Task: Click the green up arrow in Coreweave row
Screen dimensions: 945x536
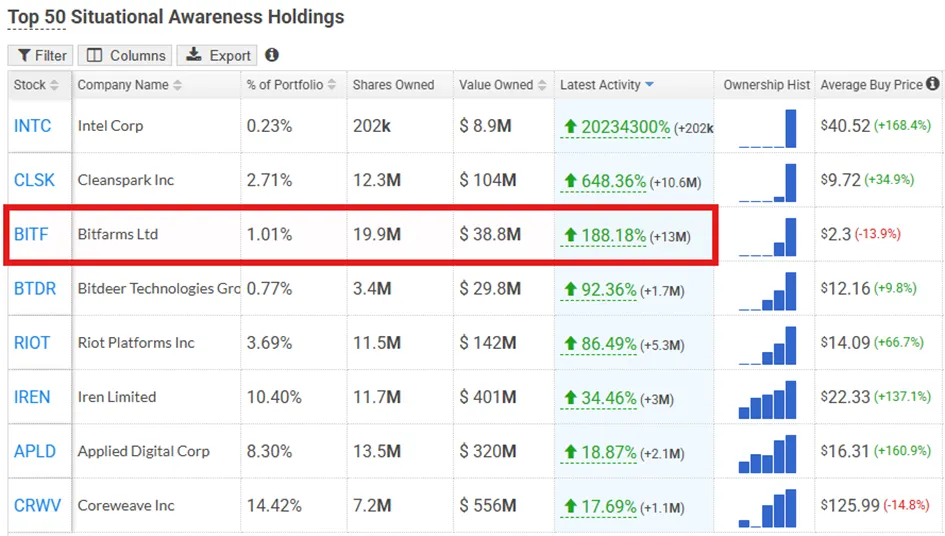Action: [x=570, y=506]
